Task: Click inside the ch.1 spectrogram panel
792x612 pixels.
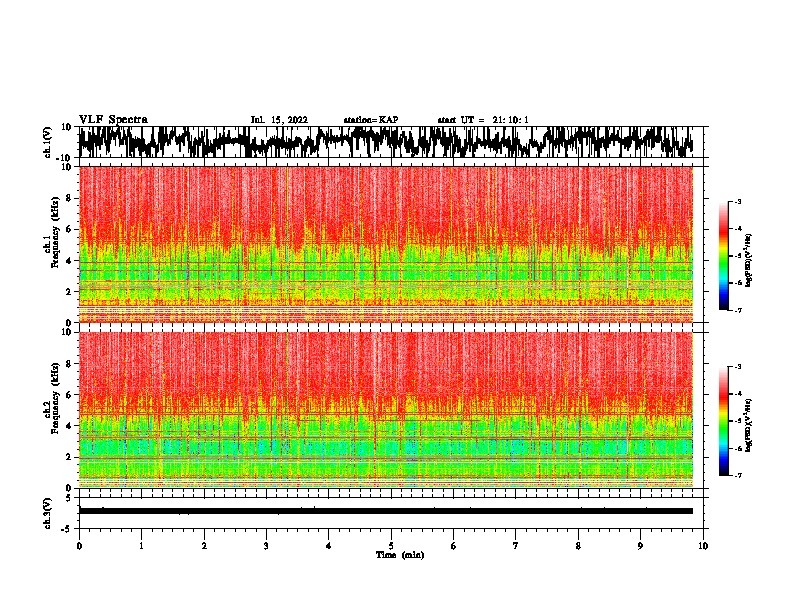Action: point(386,244)
